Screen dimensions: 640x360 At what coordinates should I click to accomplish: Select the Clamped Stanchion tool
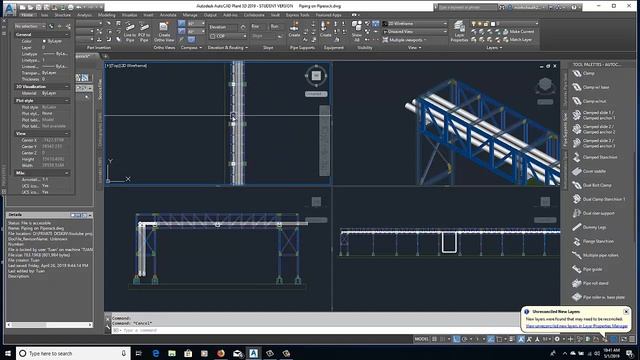pyautogui.click(x=595, y=157)
